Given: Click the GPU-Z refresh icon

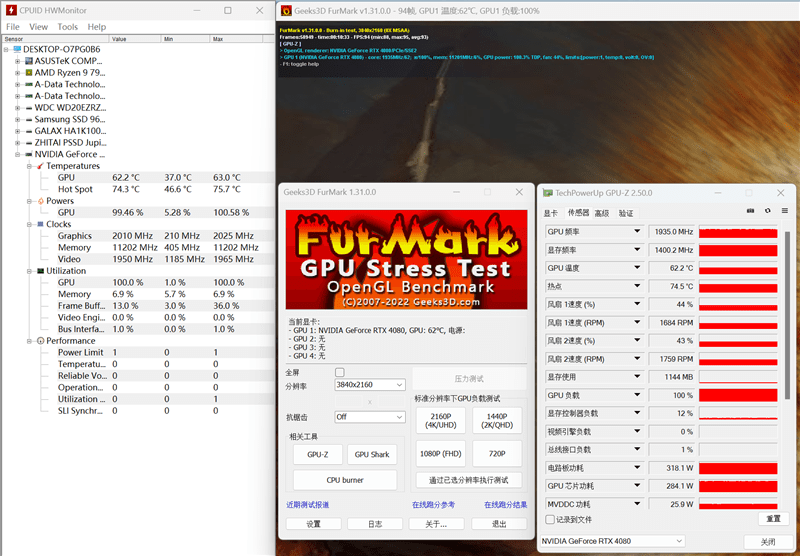Looking at the screenshot, I should 767,211.
